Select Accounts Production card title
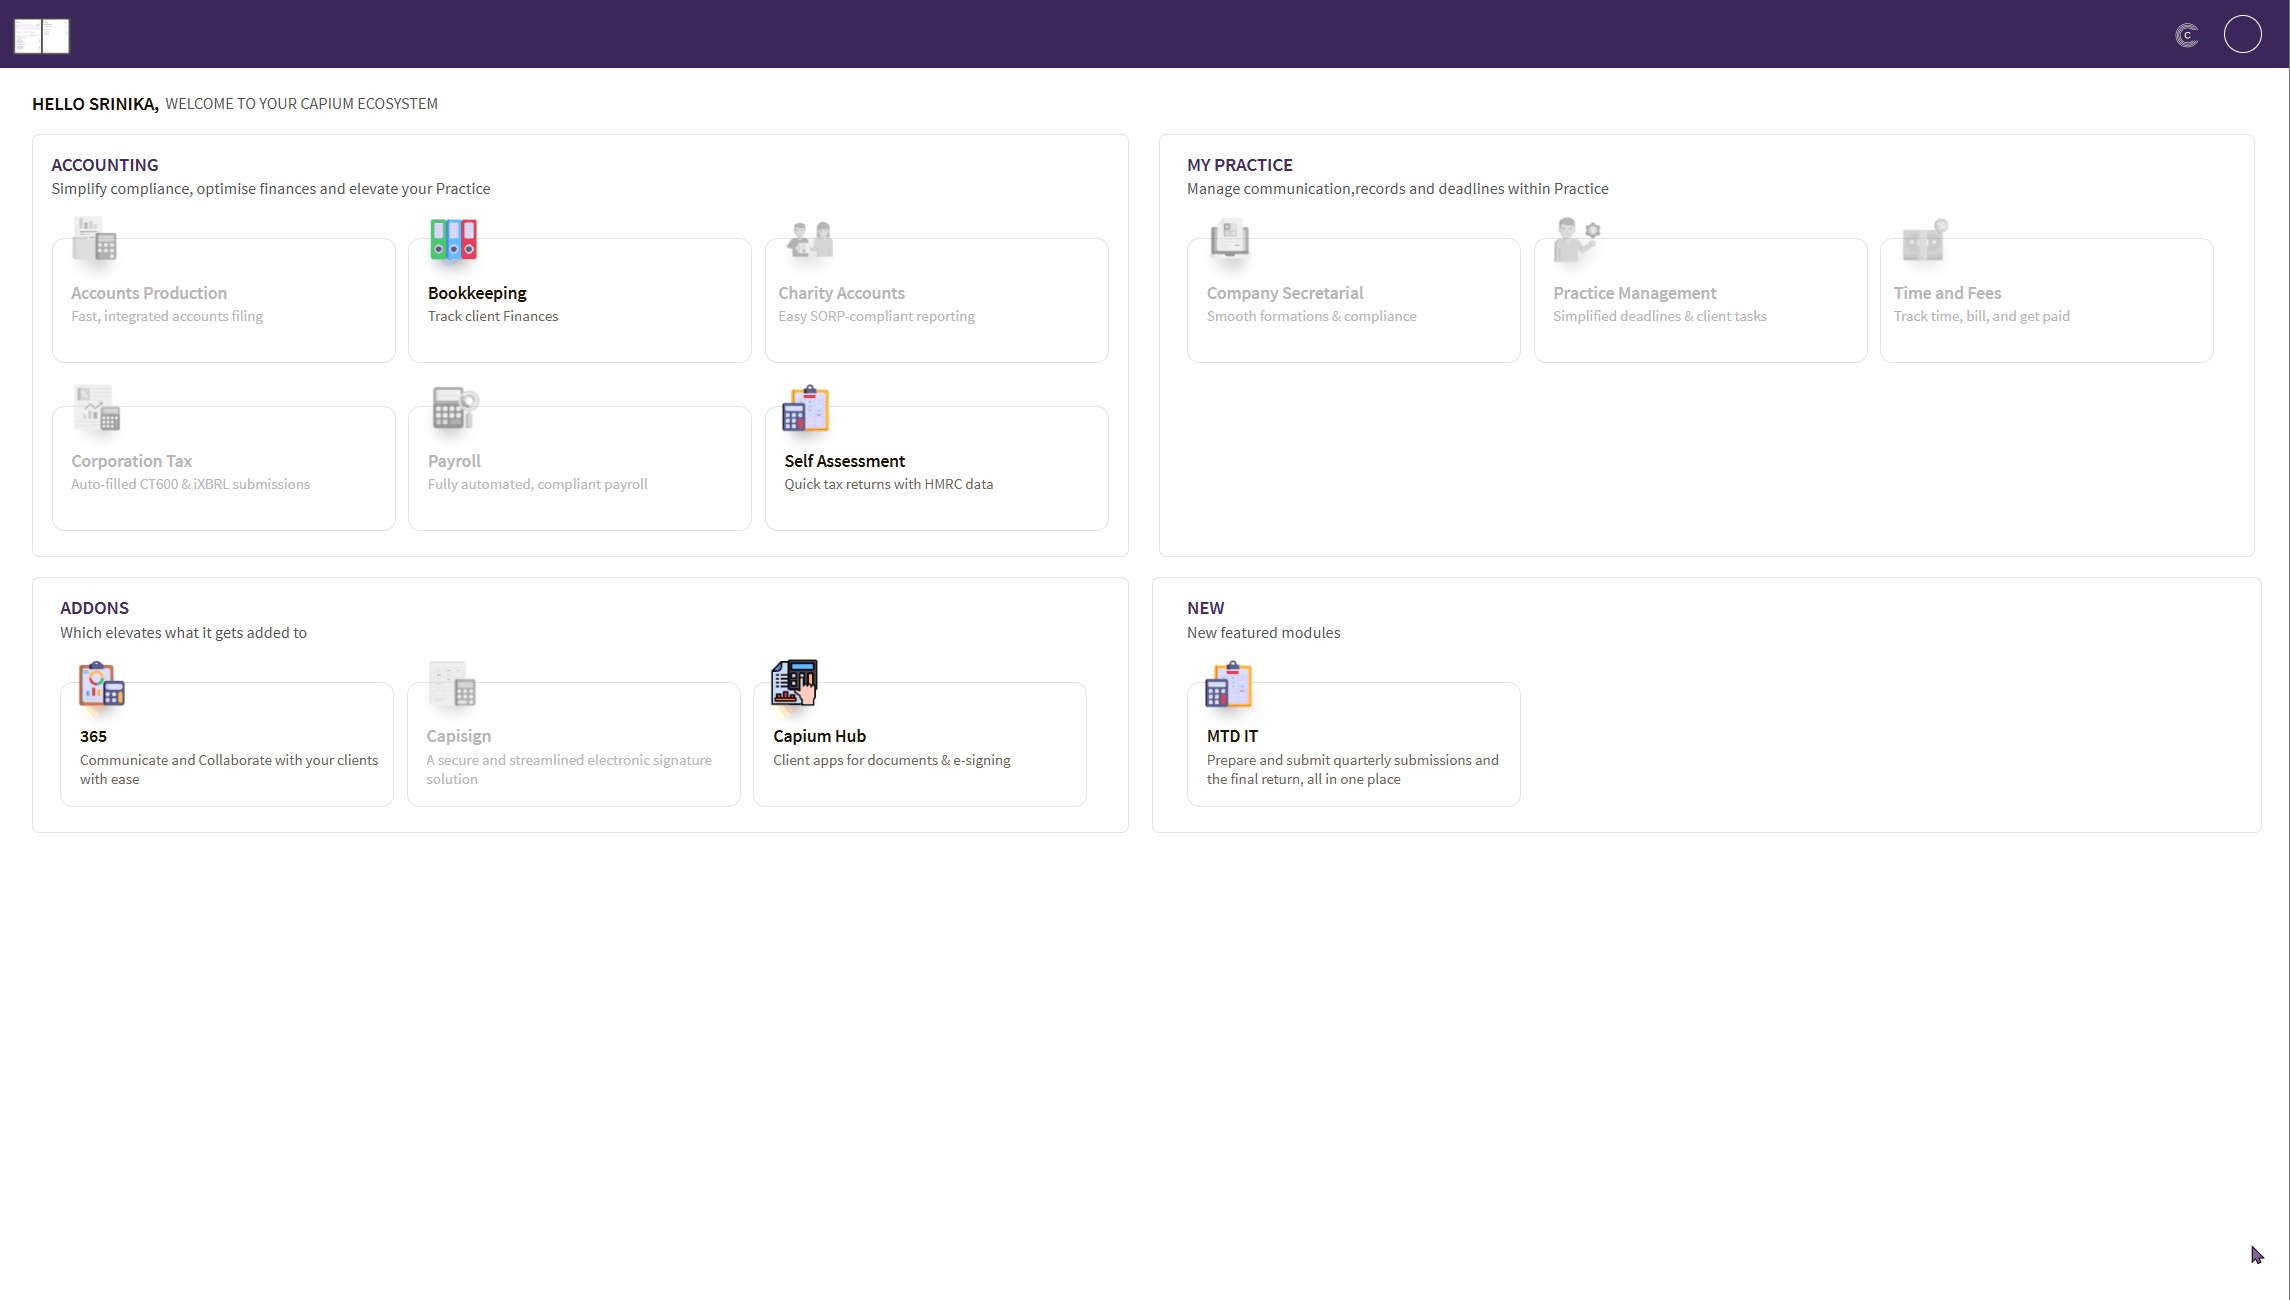The image size is (2290, 1300). point(149,293)
